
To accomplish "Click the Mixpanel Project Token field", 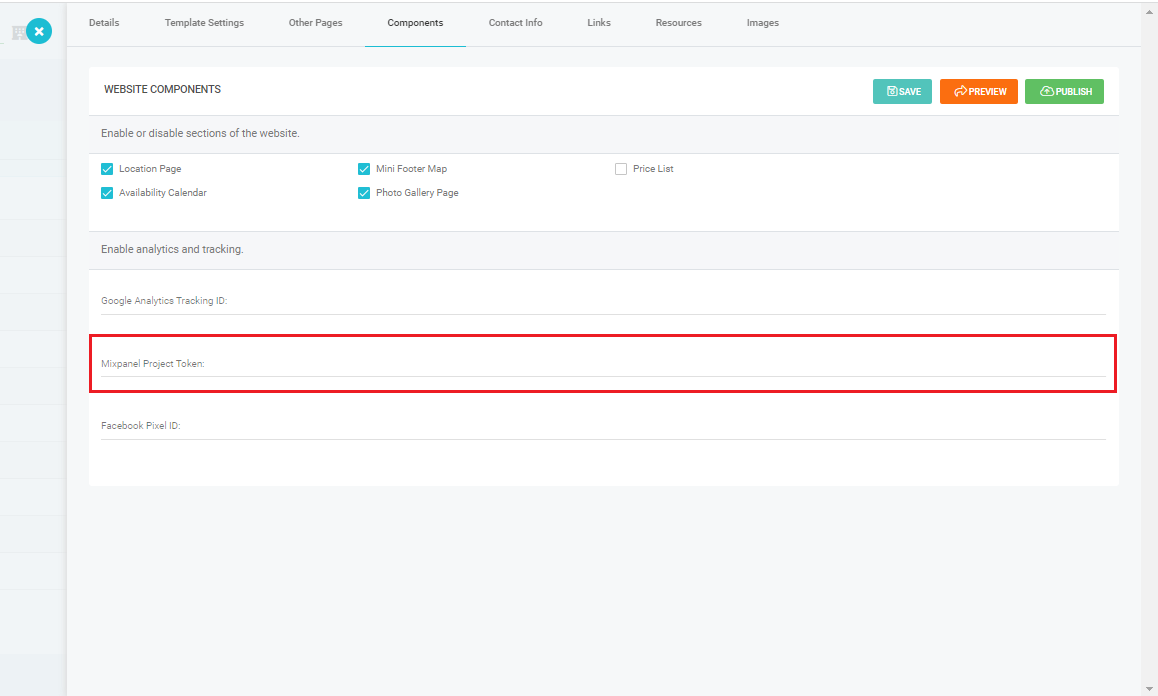I will (603, 364).
